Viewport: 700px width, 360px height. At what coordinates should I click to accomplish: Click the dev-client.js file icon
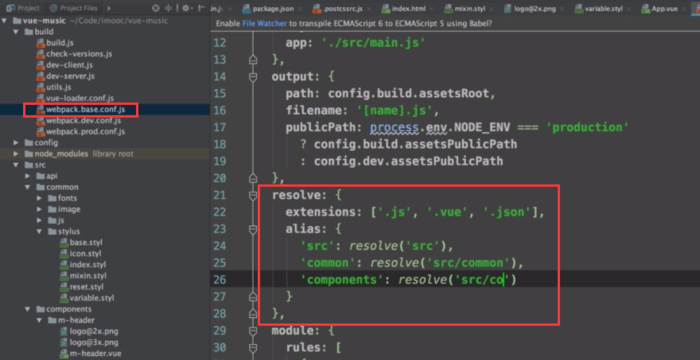(x=41, y=65)
